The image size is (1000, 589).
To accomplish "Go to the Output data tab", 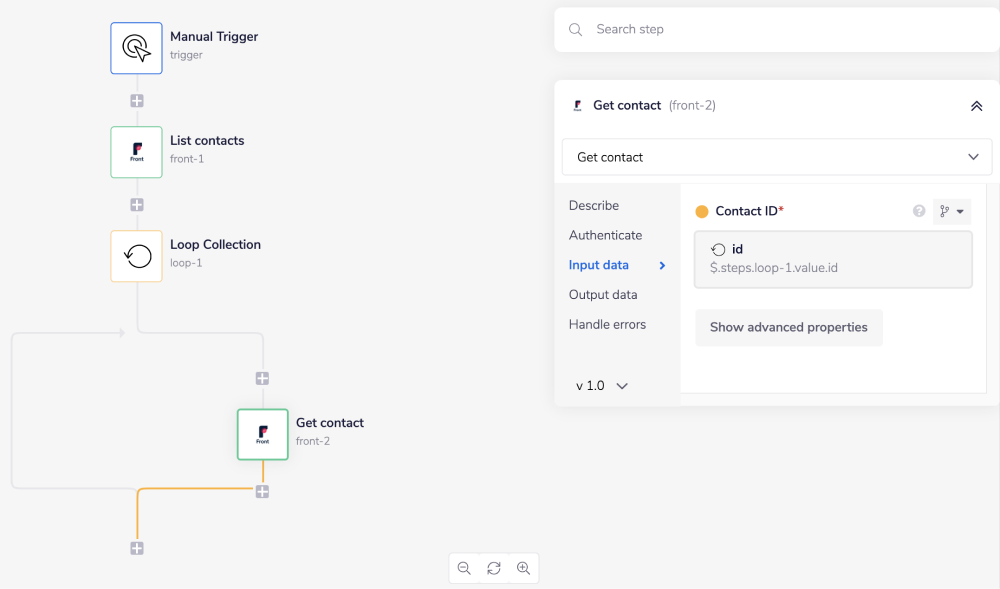I will coord(603,295).
